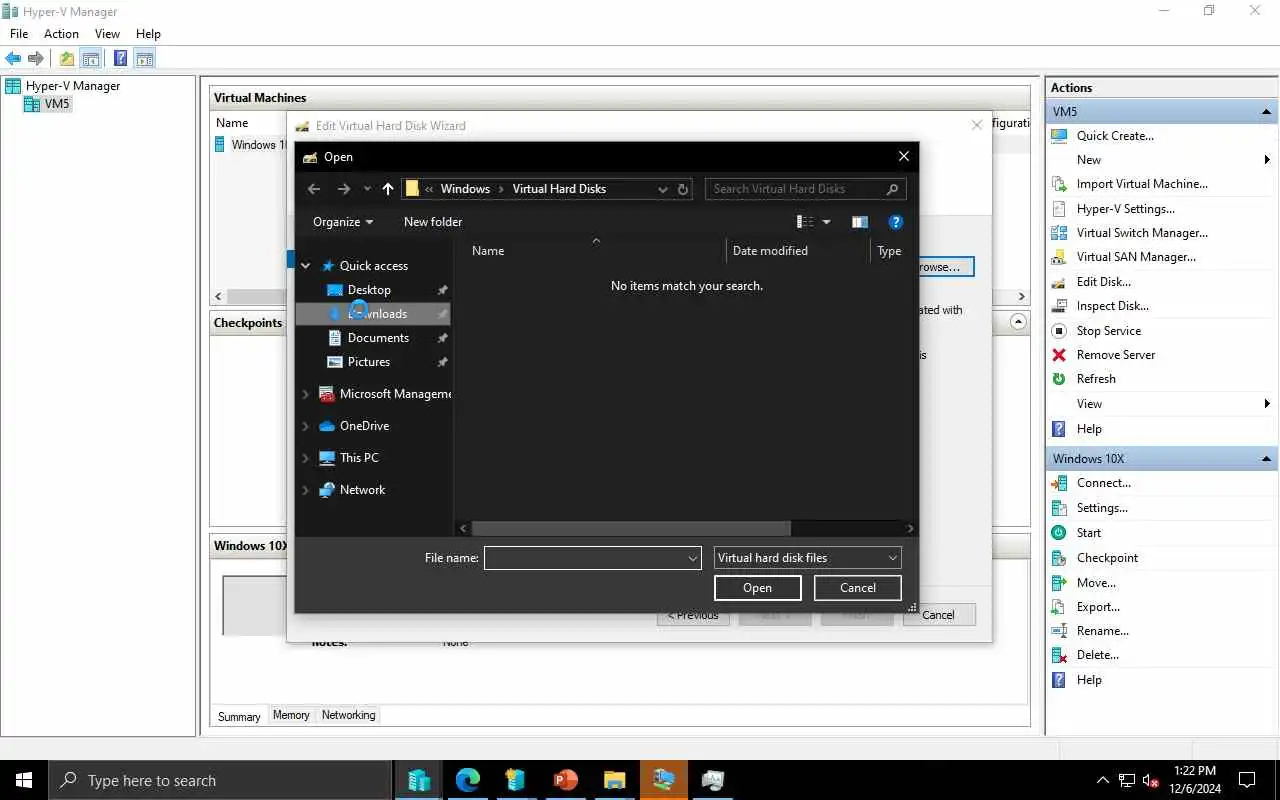Click the Edit Disk icon
The height and width of the screenshot is (800, 1280).
(1059, 282)
